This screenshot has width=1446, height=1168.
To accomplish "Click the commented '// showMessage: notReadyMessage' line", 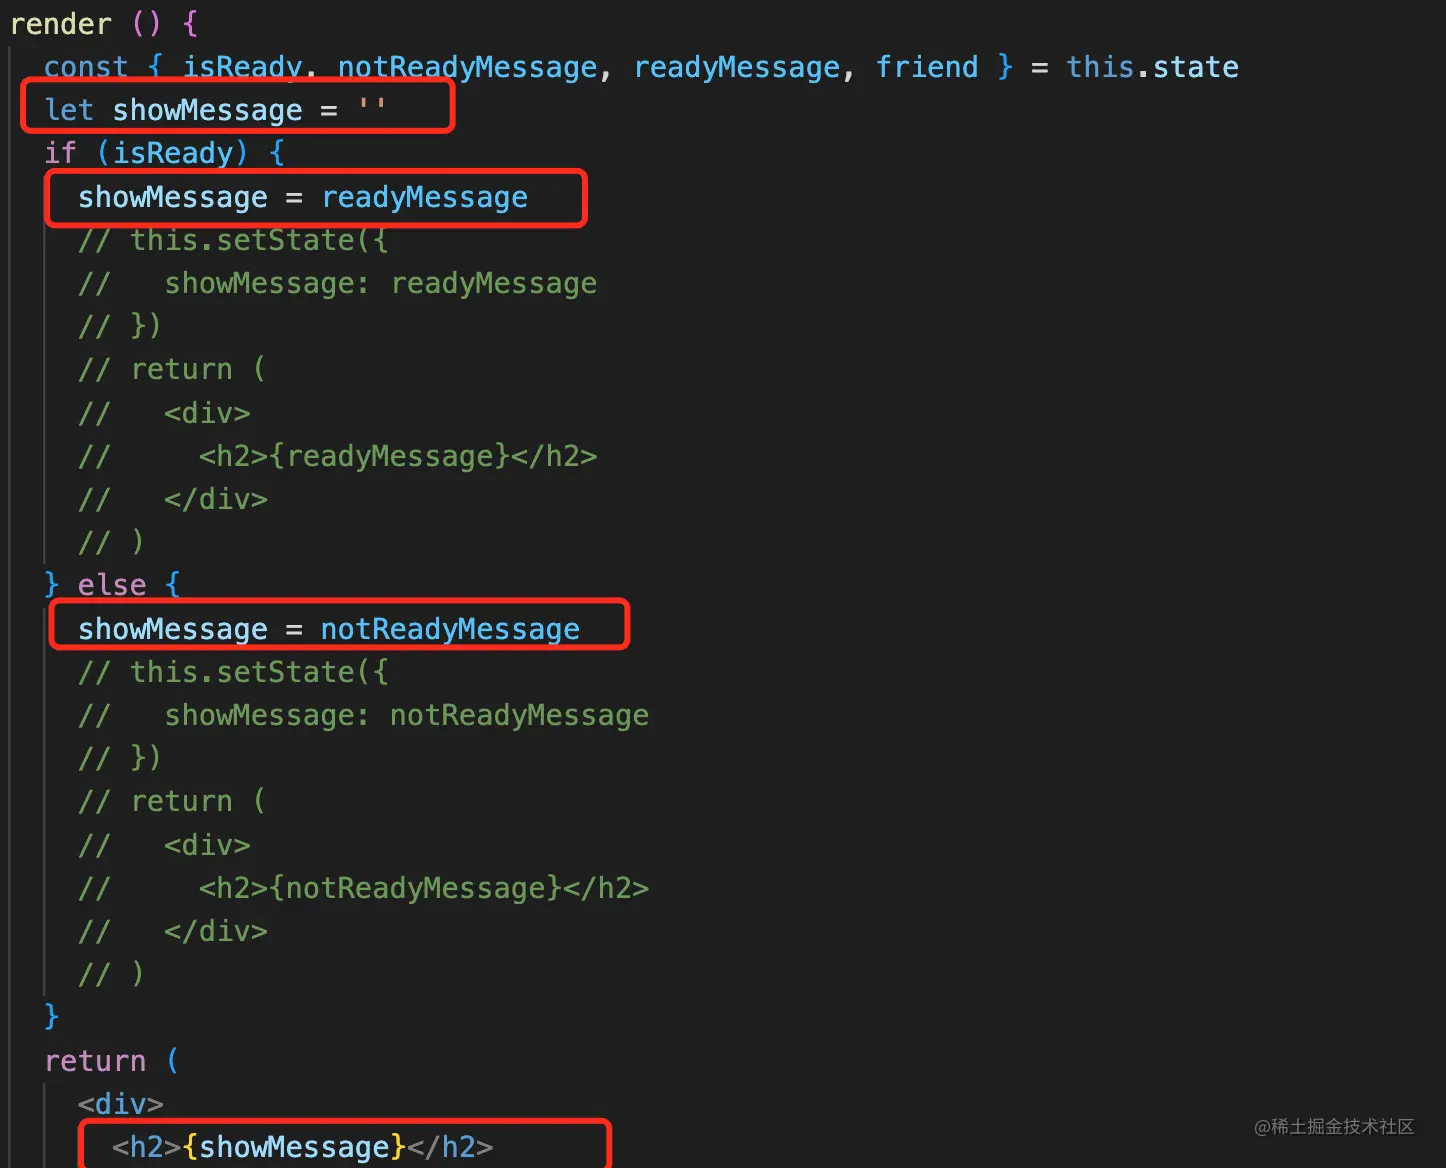I will click(364, 715).
